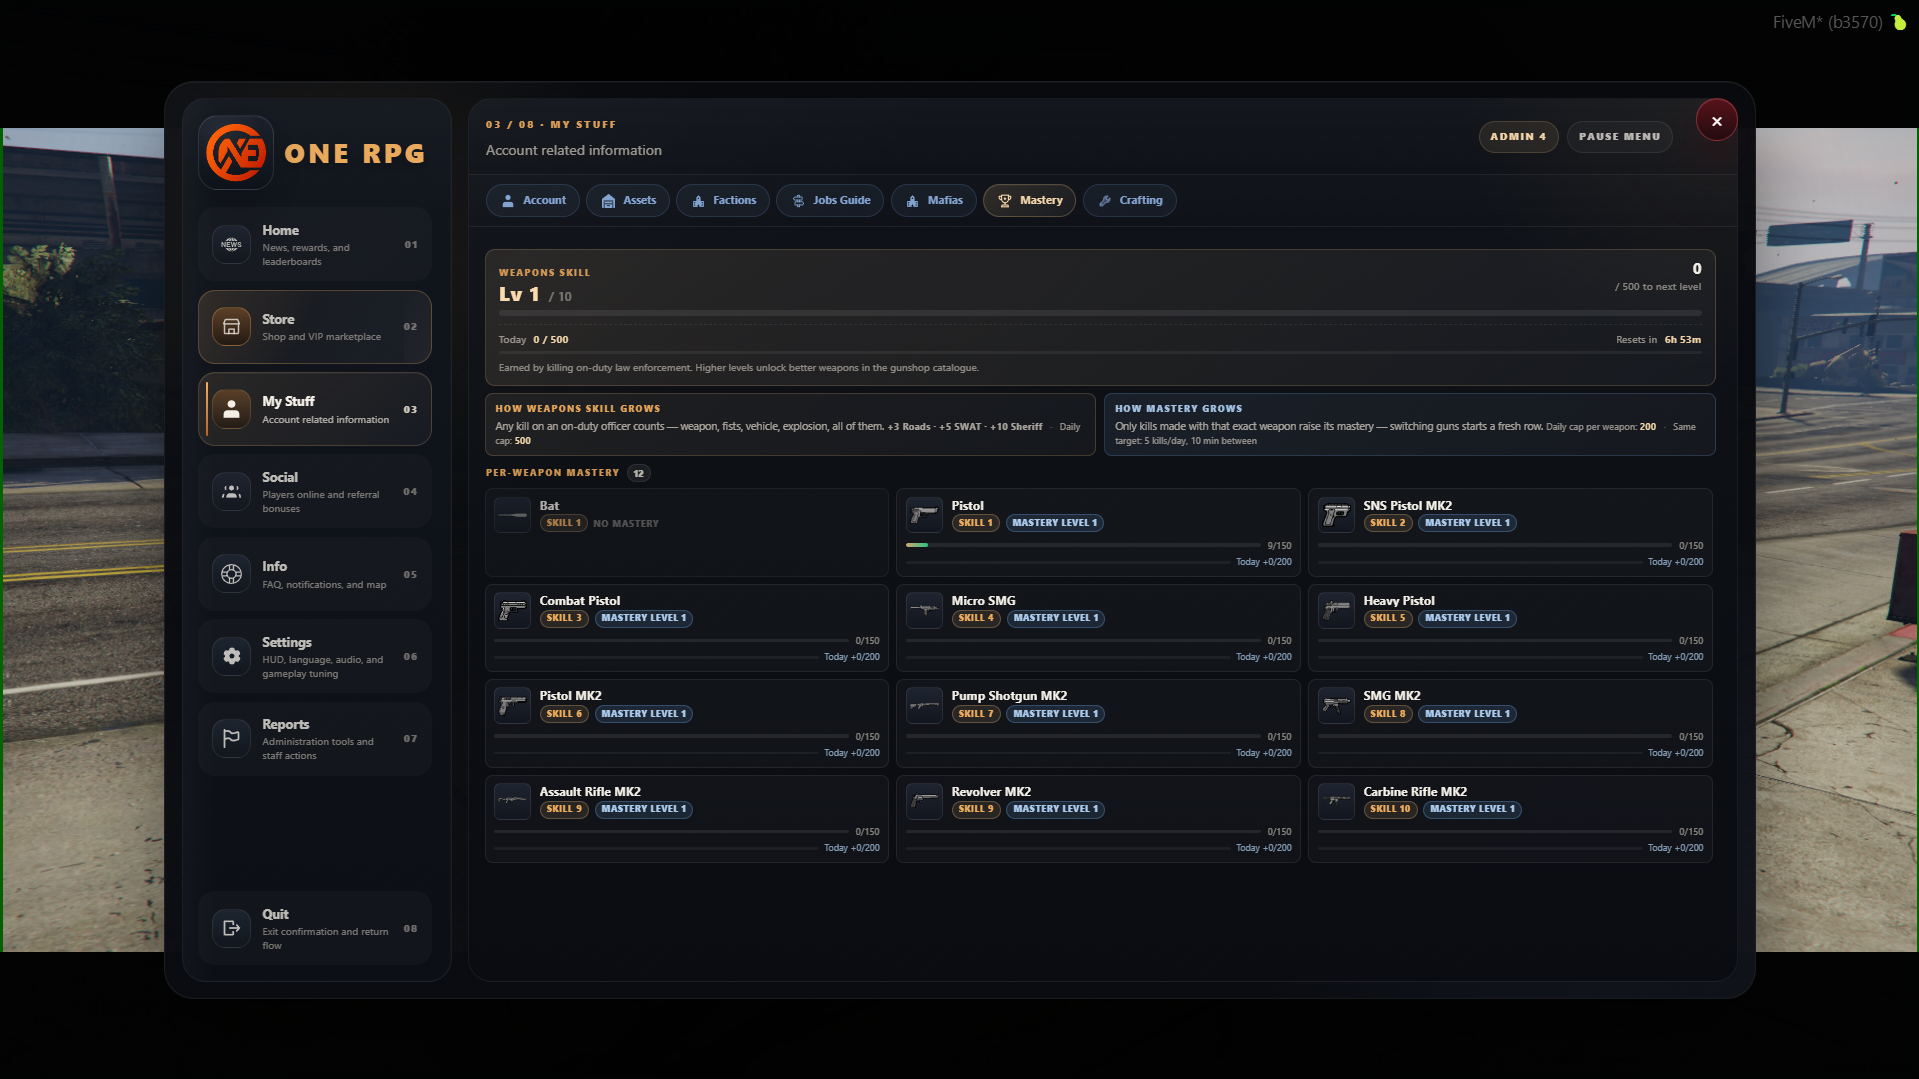This screenshot has height=1079, width=1919.
Task: Go to the Store menu entry
Action: pos(314,327)
